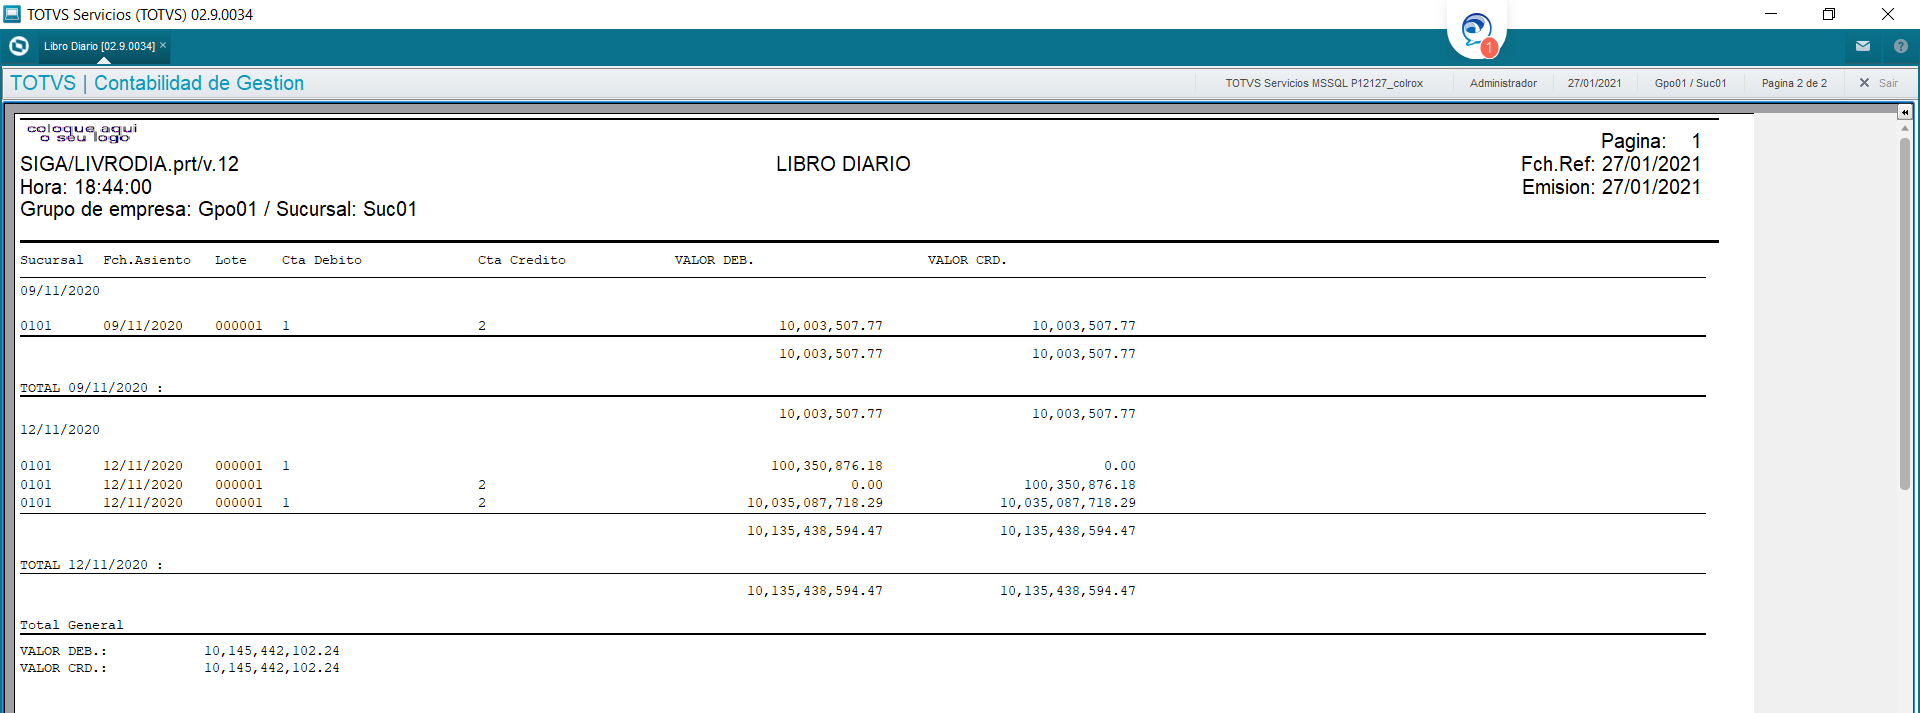The height and width of the screenshot is (713, 1920).
Task: Click the 27/01/2021 date in header bar
Action: [x=1594, y=83]
